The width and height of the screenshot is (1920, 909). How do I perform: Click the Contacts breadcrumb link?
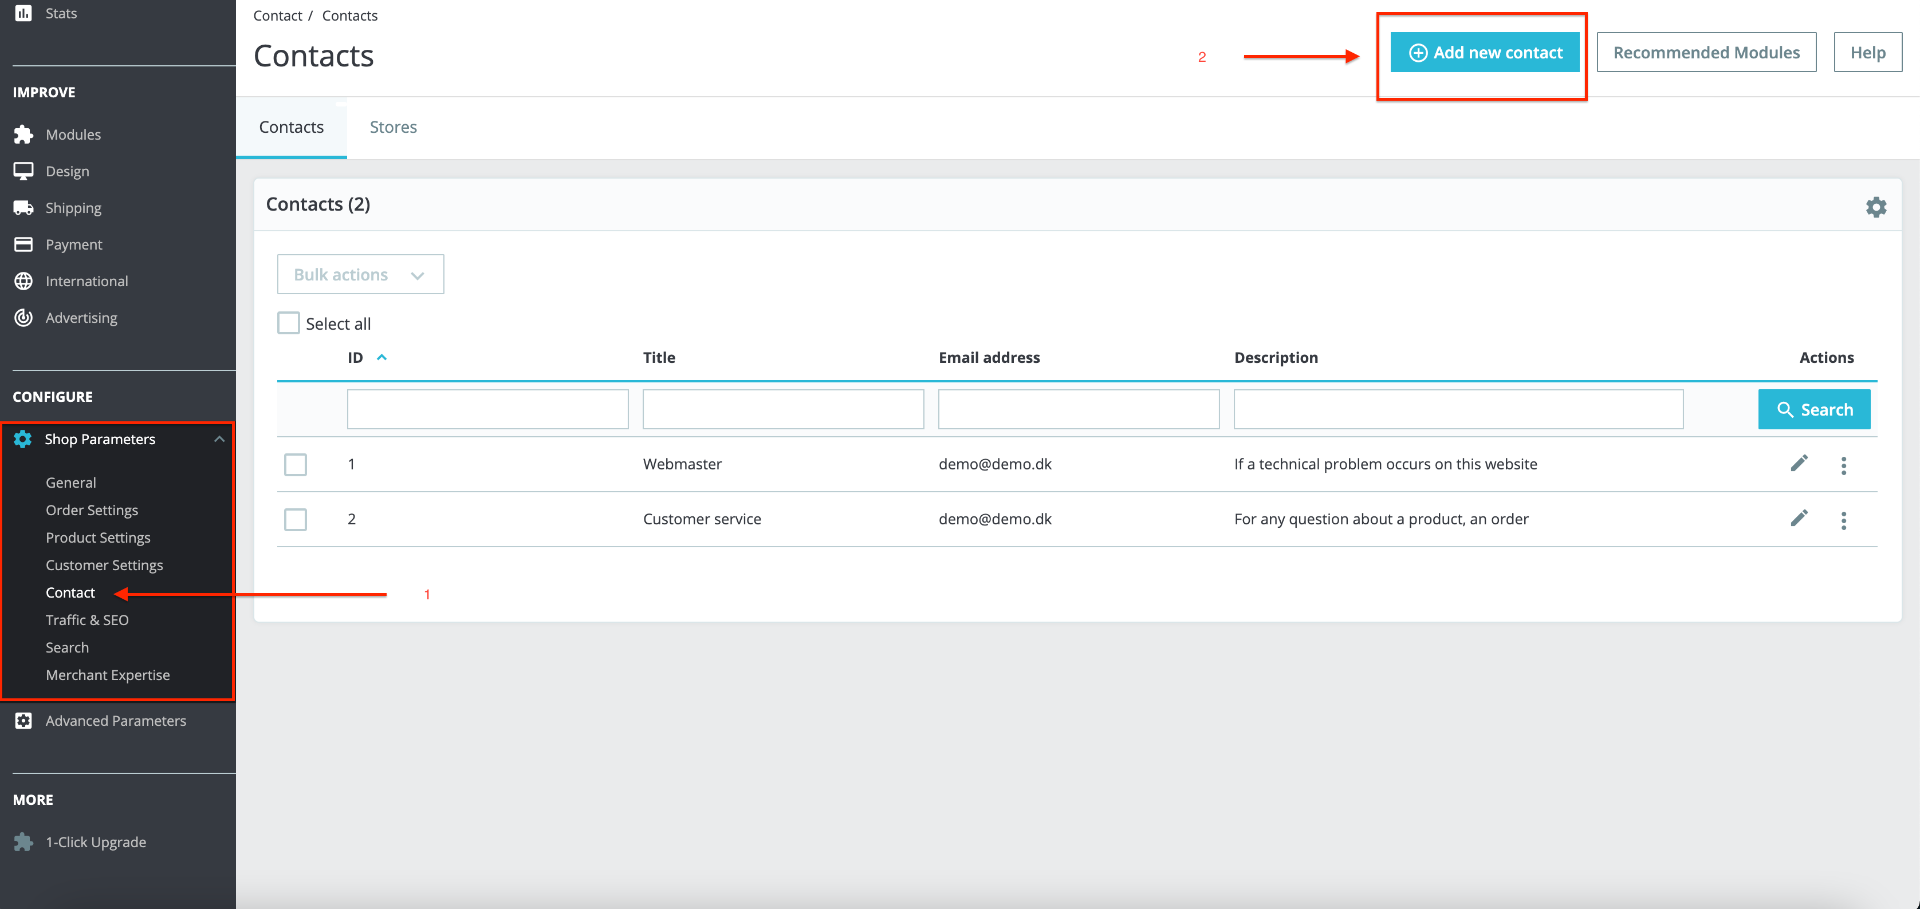[x=350, y=16]
